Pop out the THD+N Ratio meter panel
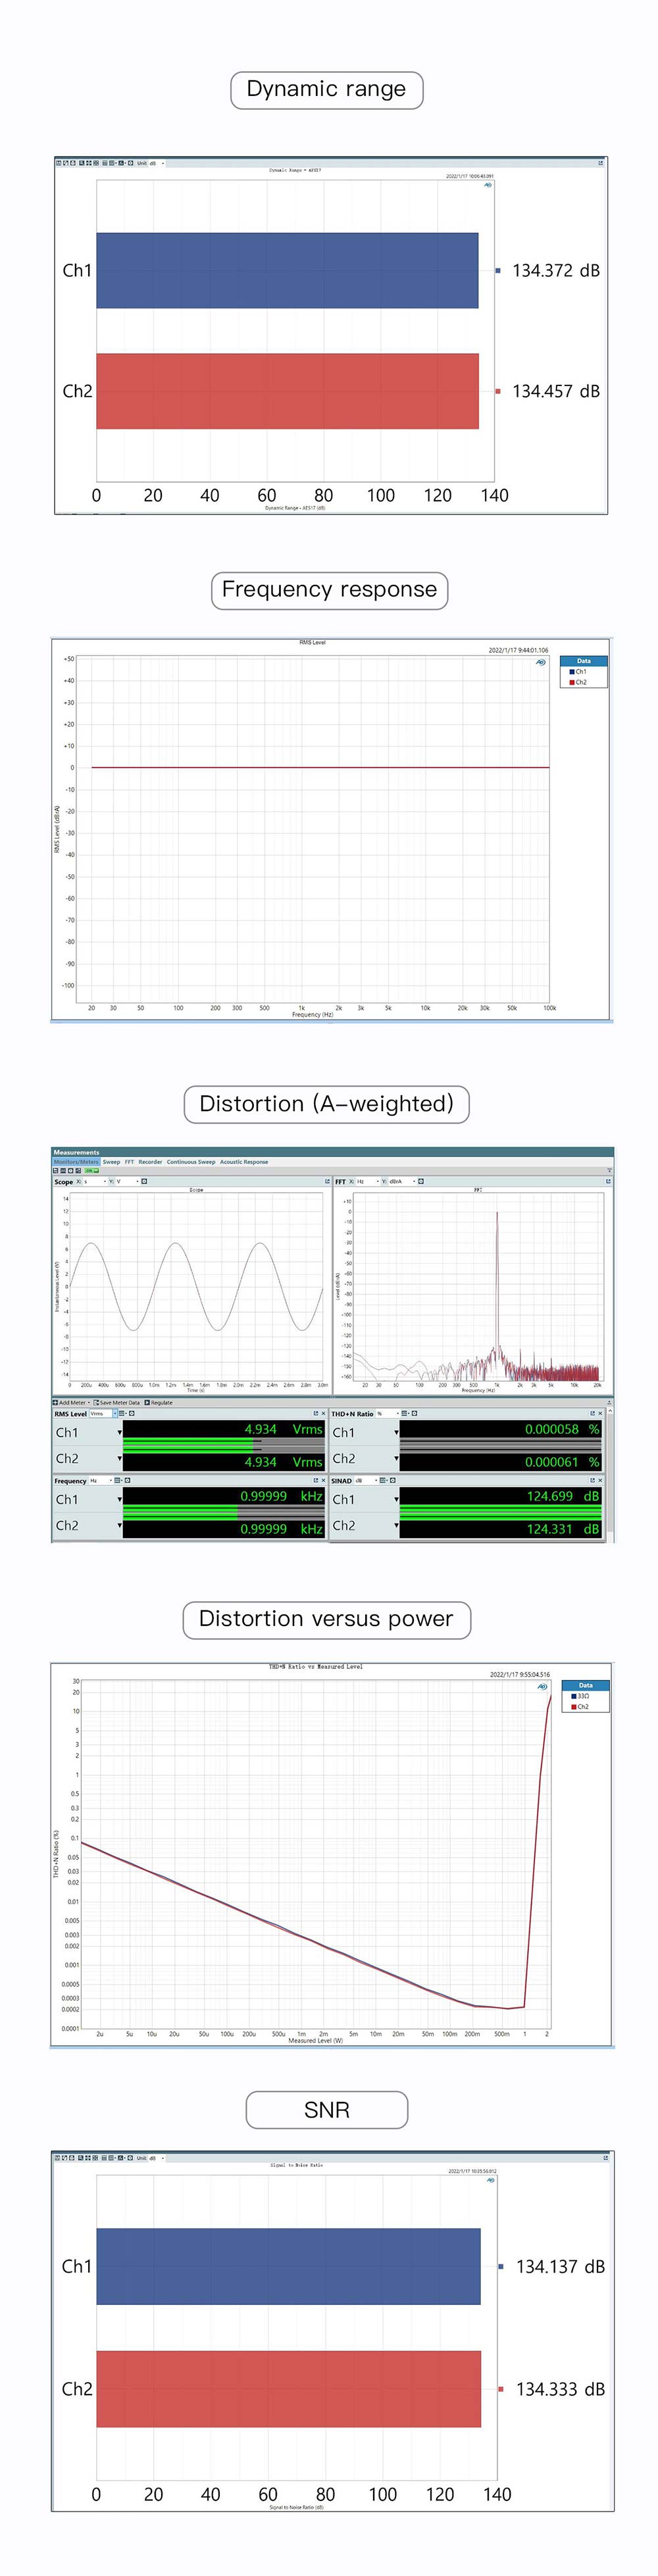The height and width of the screenshot is (2576, 658). pyautogui.click(x=592, y=1414)
